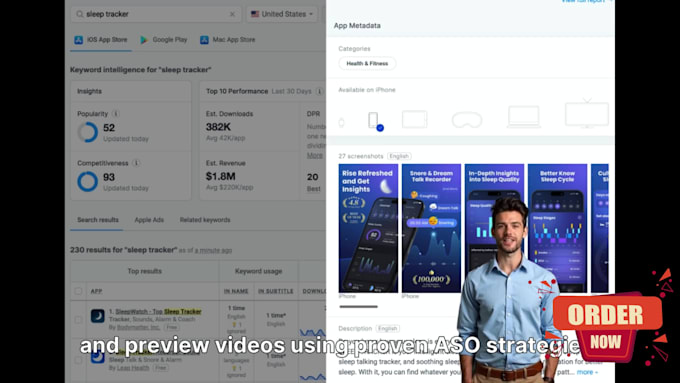
Task: Click the More link under DPR
Action: (x=314, y=155)
